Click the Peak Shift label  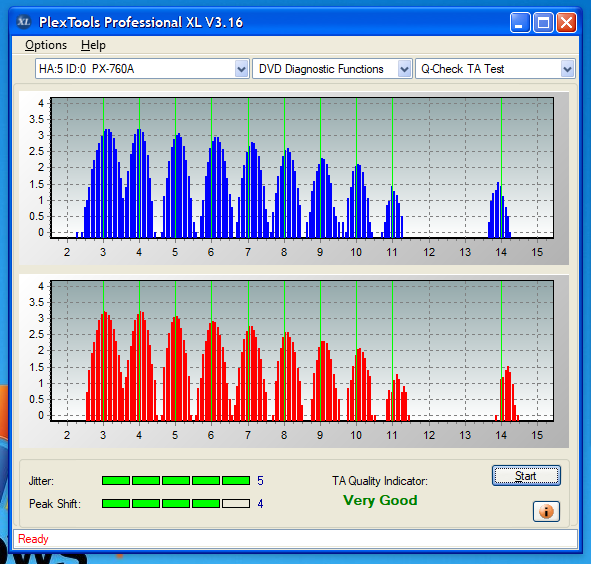55,504
